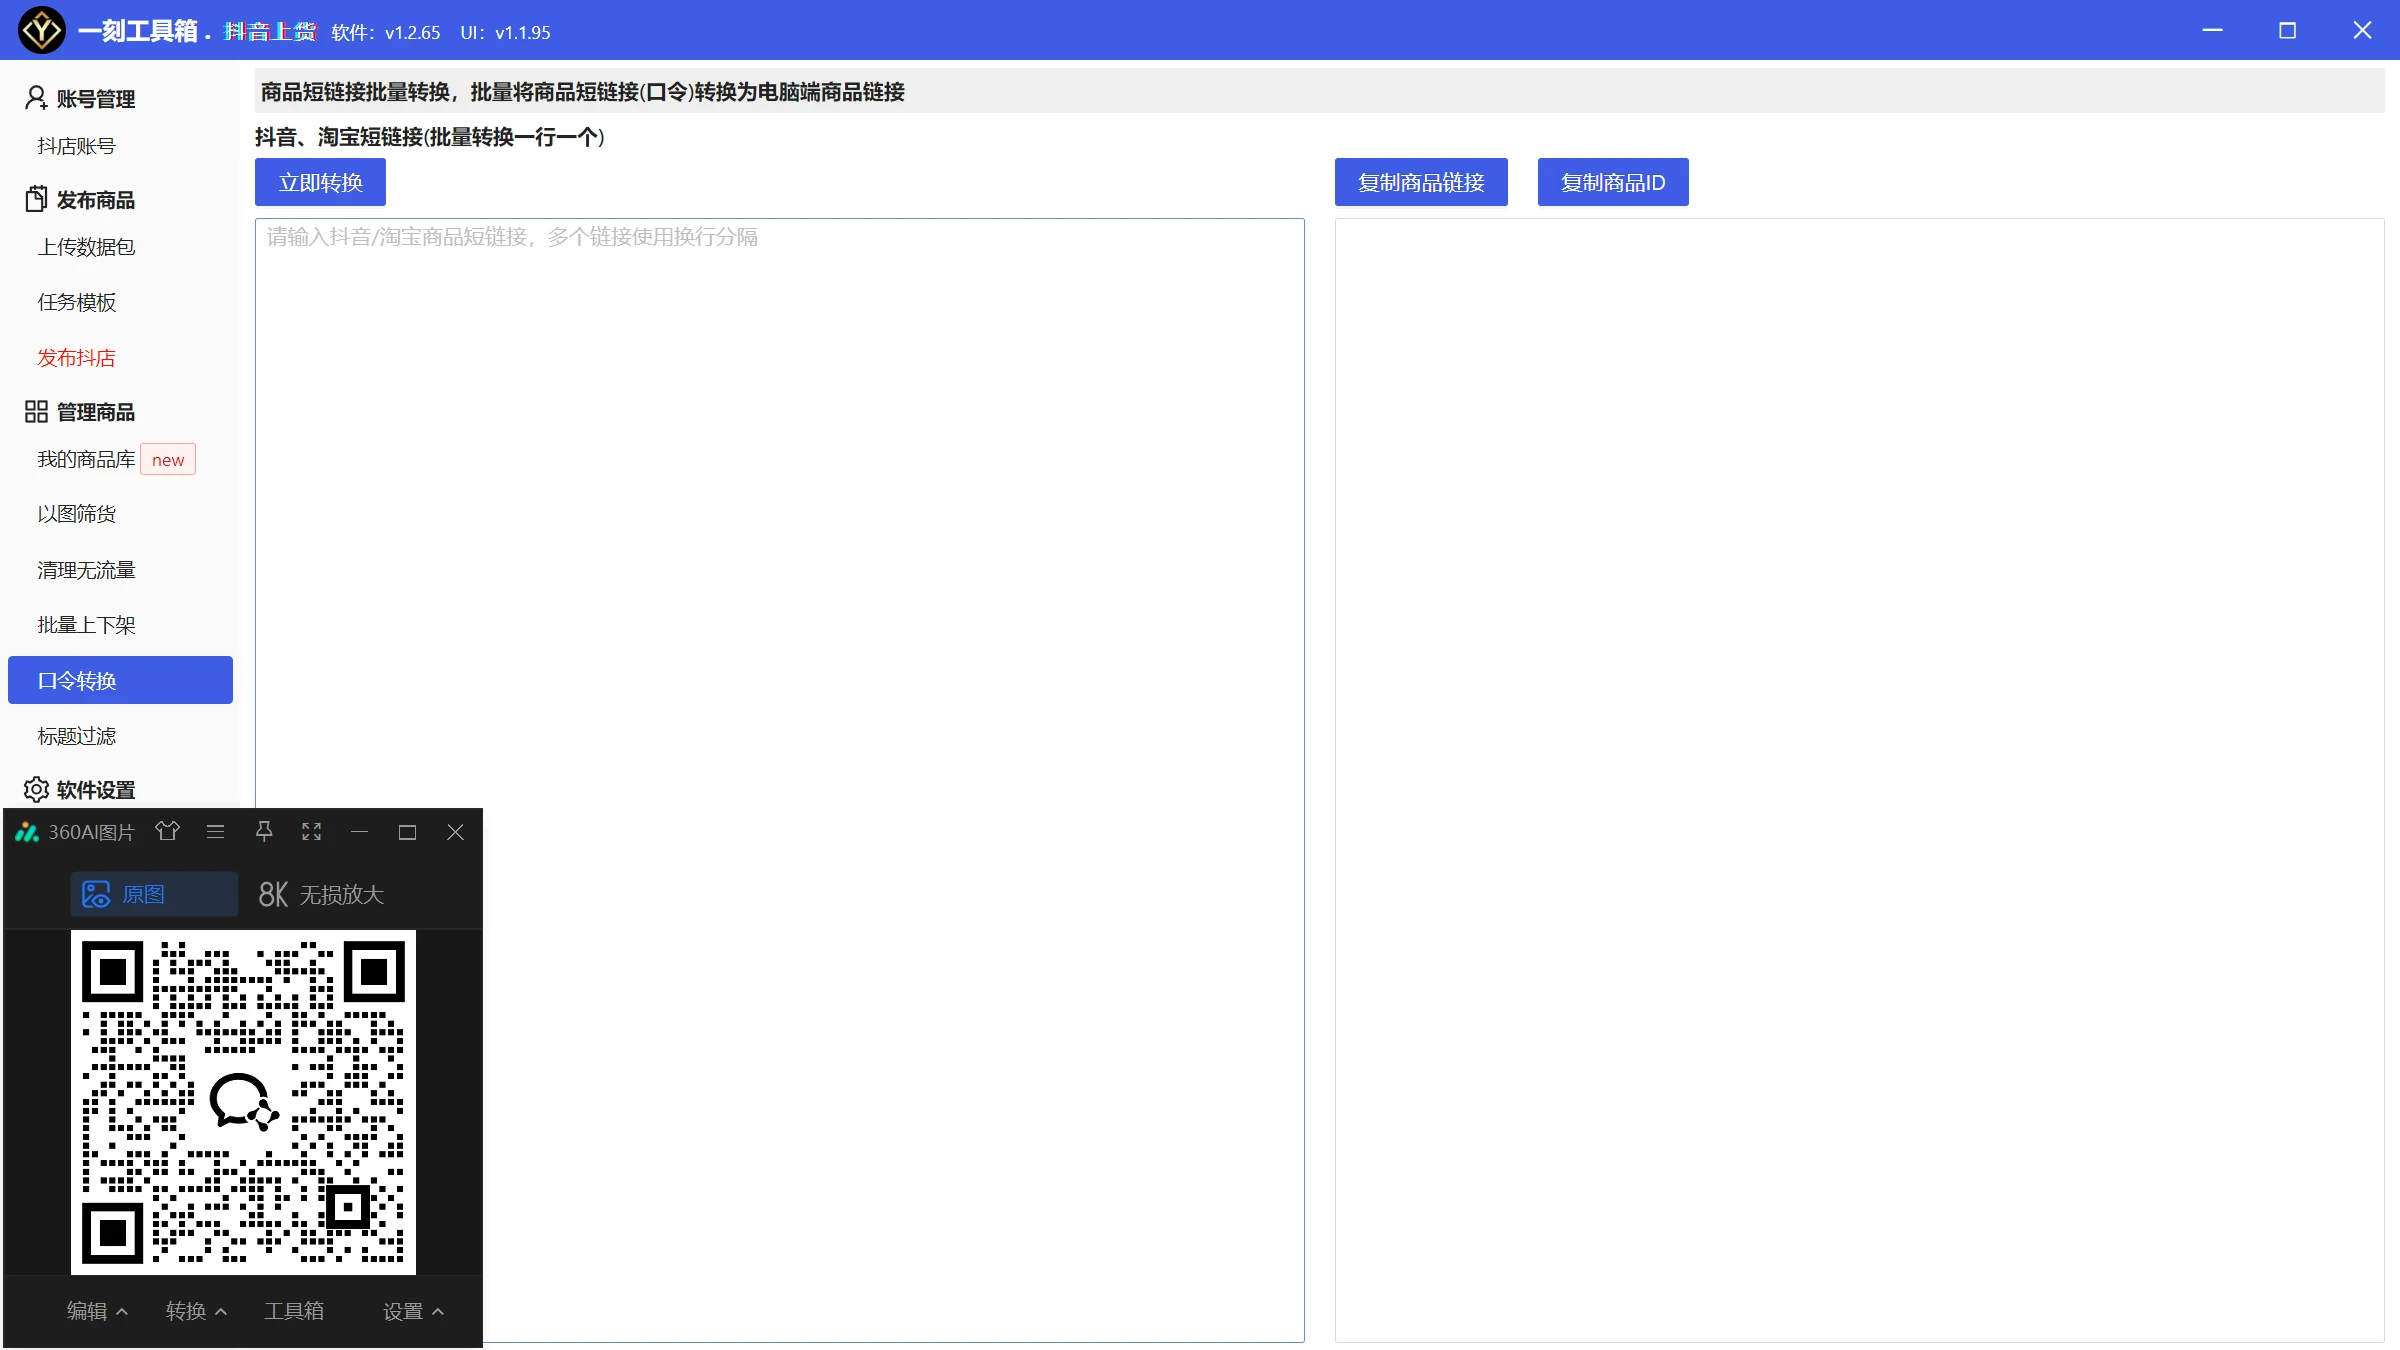Click the 复制商品ID button
The width and height of the screenshot is (2400, 1350).
click(x=1612, y=182)
